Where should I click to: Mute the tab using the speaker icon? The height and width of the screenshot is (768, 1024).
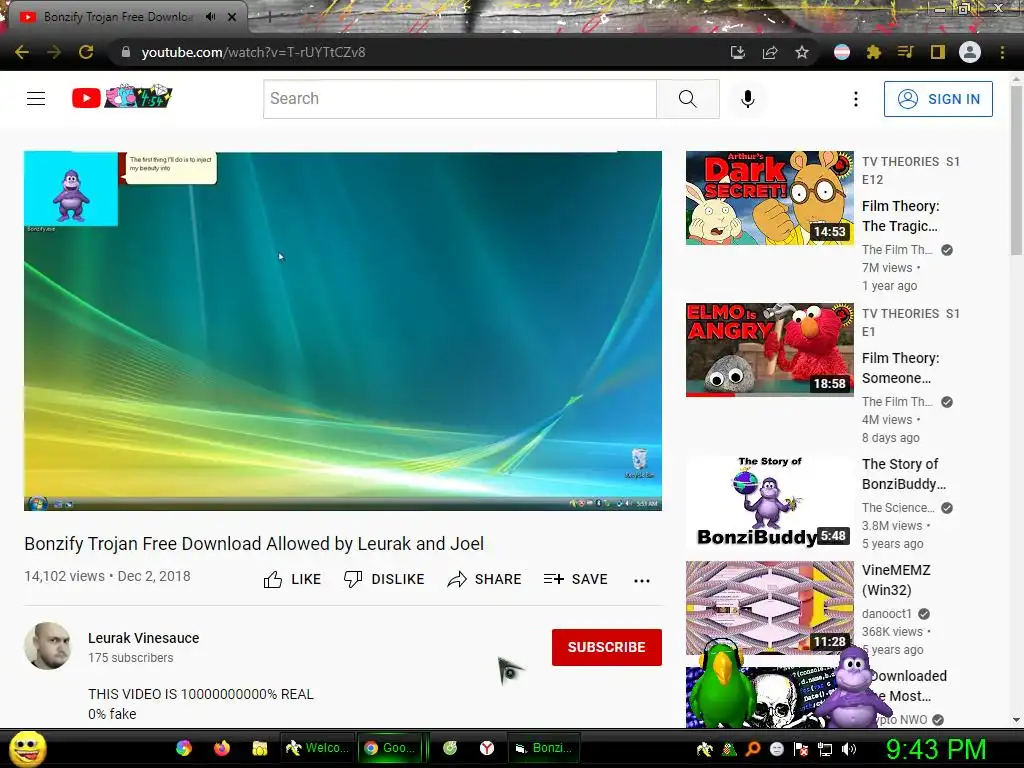click(x=210, y=17)
